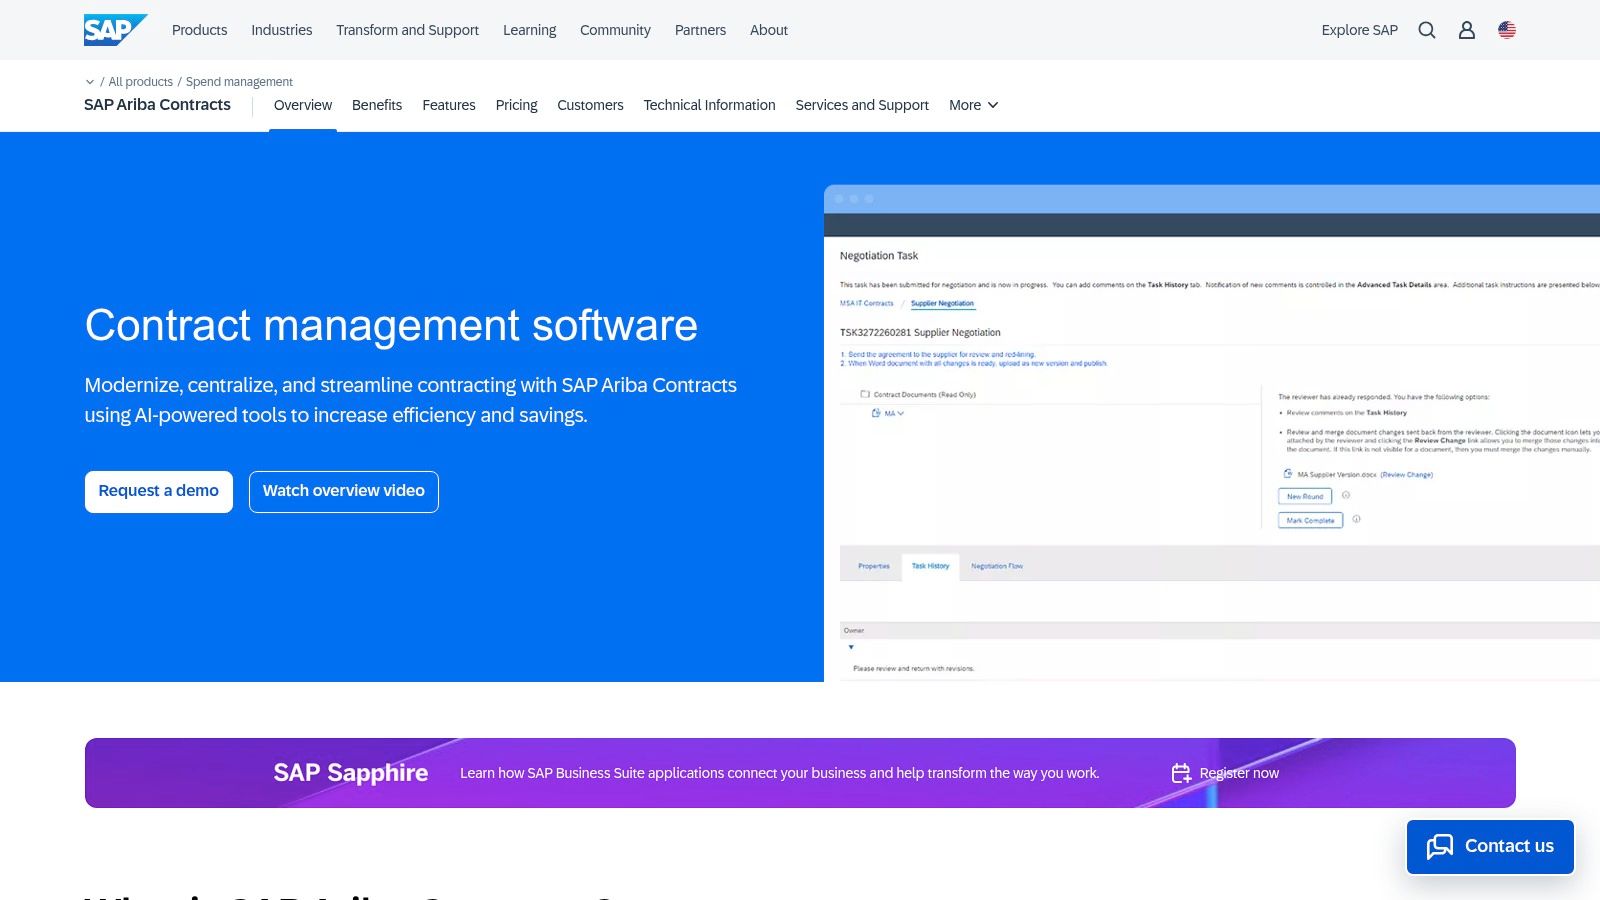The image size is (1600, 900).
Task: Click the Contact us chat icon
Action: 1440,847
